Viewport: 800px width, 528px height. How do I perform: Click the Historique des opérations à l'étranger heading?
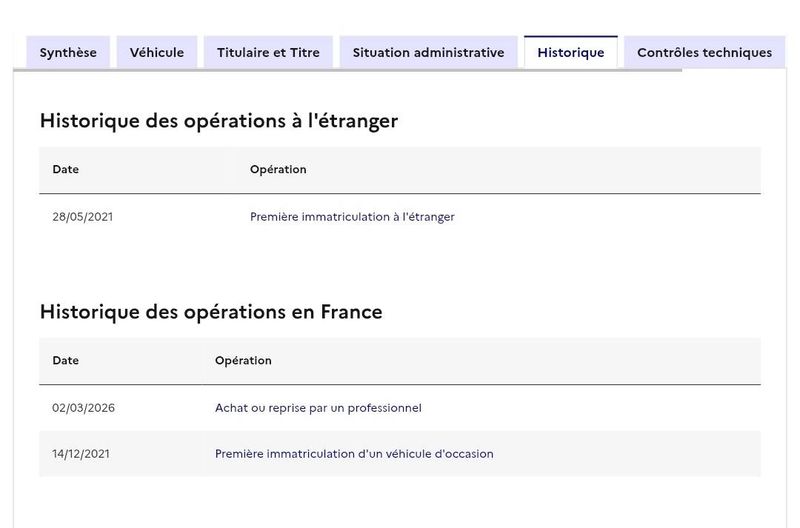[219, 121]
